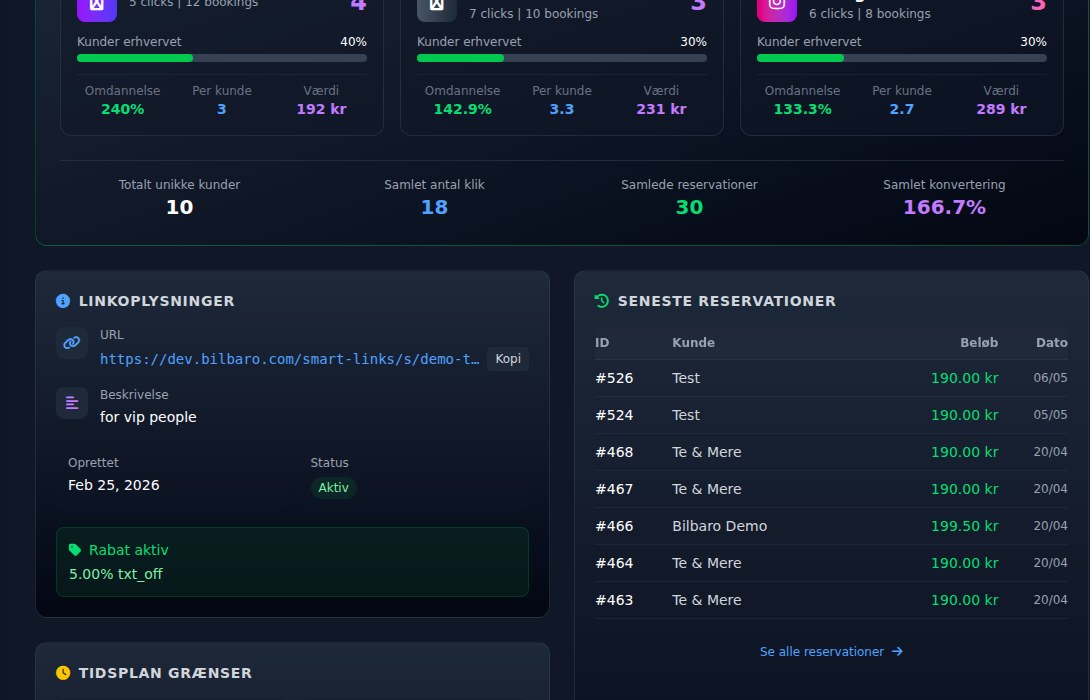Screen dimensions: 1090x700
Task: Click the Aktiv status badge
Action: coord(334,487)
